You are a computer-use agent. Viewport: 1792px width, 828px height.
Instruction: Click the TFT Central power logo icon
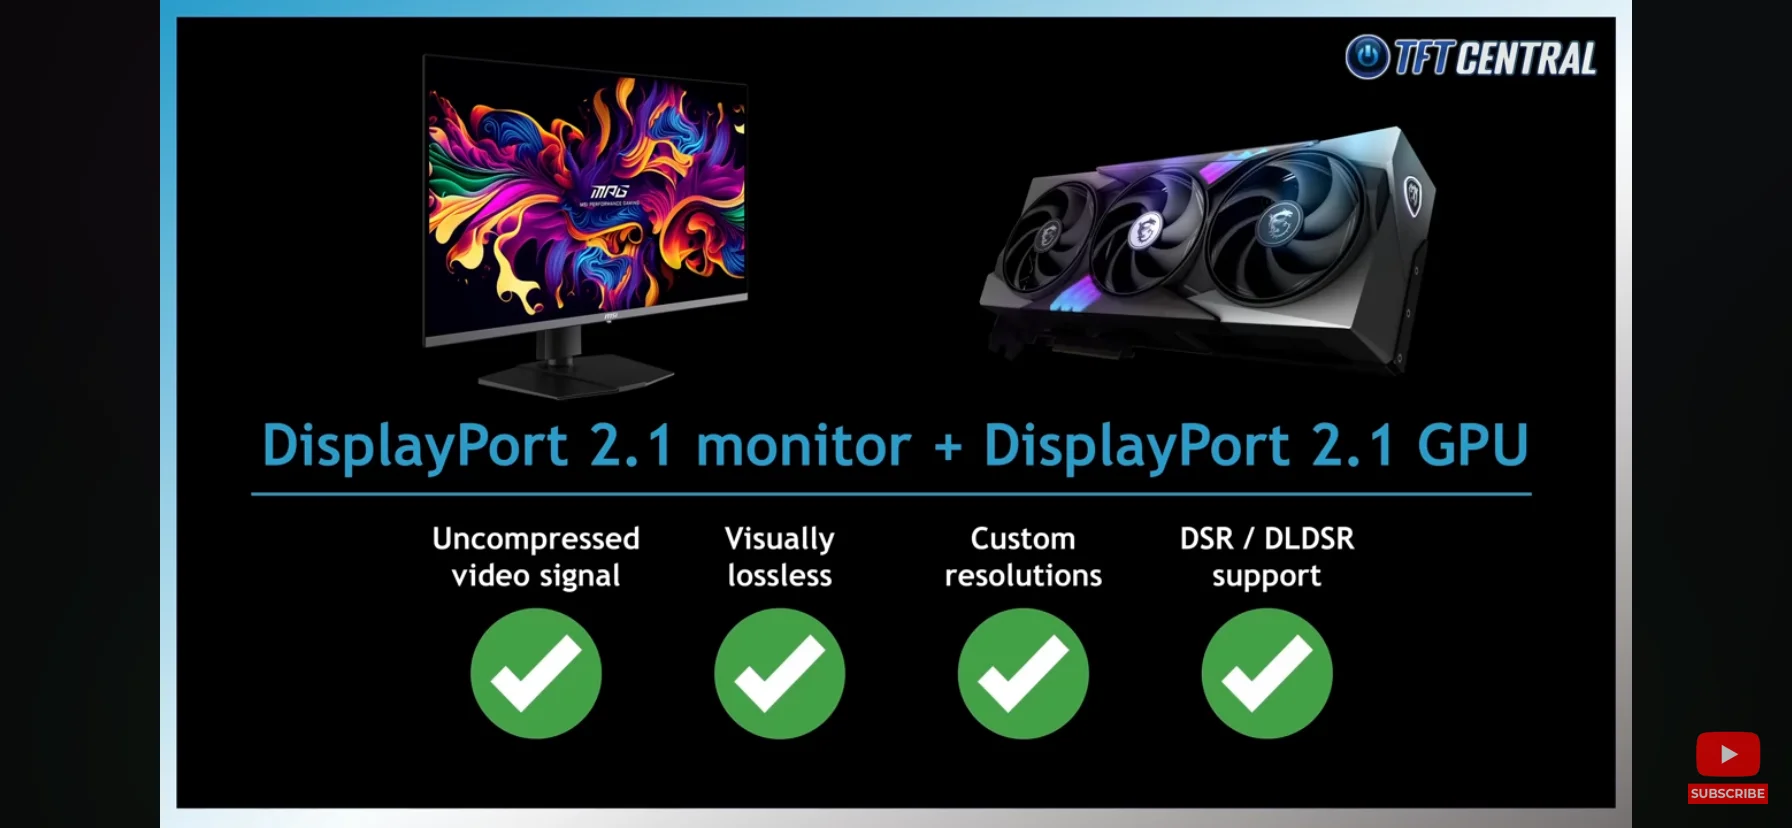tap(1367, 57)
